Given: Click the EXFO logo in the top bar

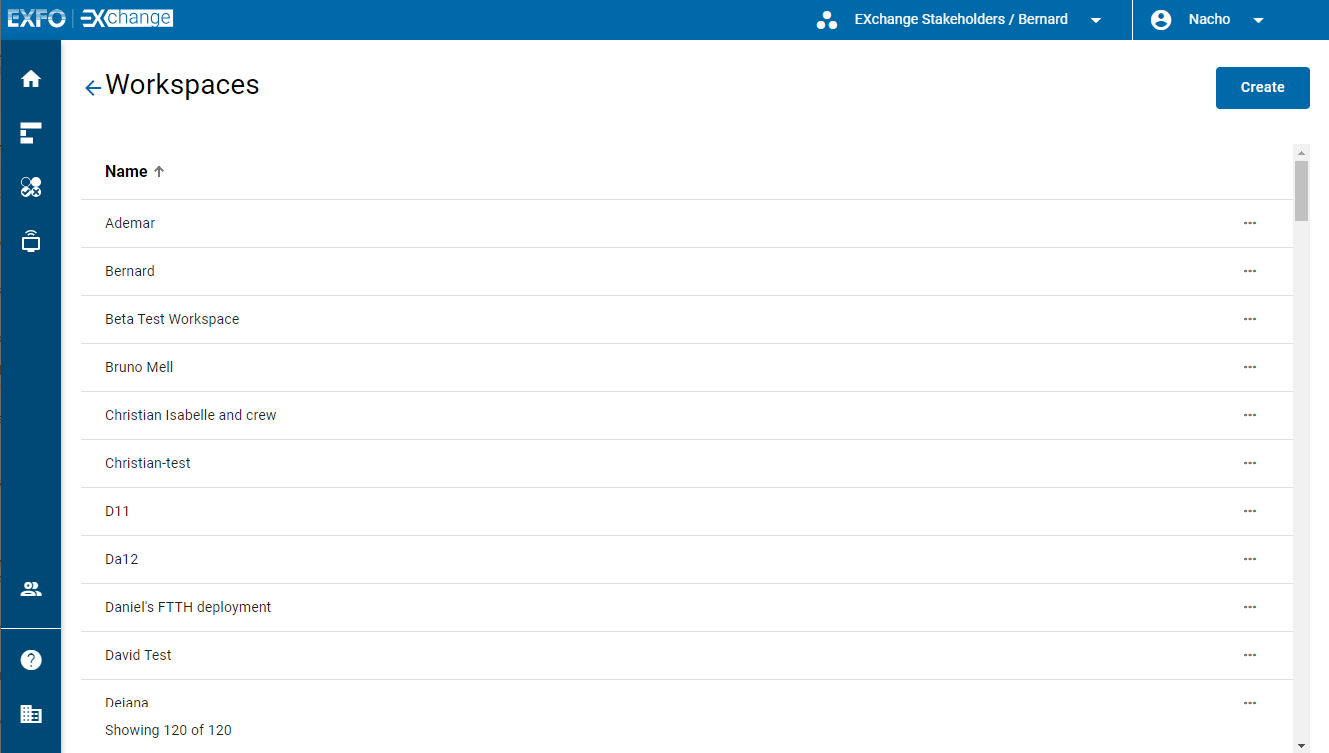Looking at the screenshot, I should click(36, 17).
